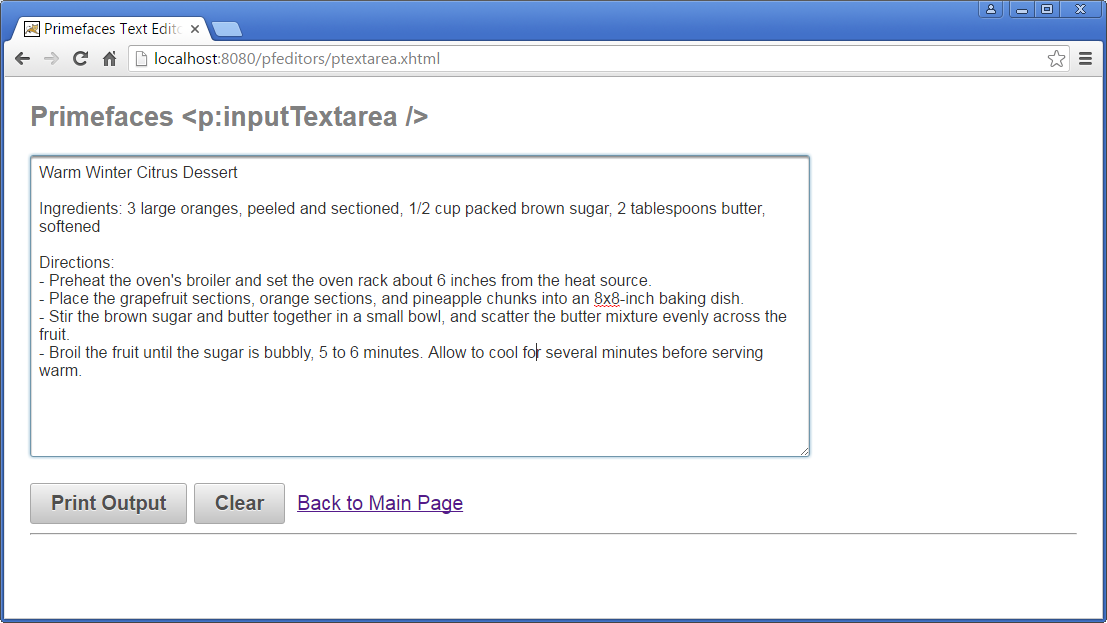Select the Primefaces Text Editor tab
The image size is (1107, 623).
click(x=111, y=29)
